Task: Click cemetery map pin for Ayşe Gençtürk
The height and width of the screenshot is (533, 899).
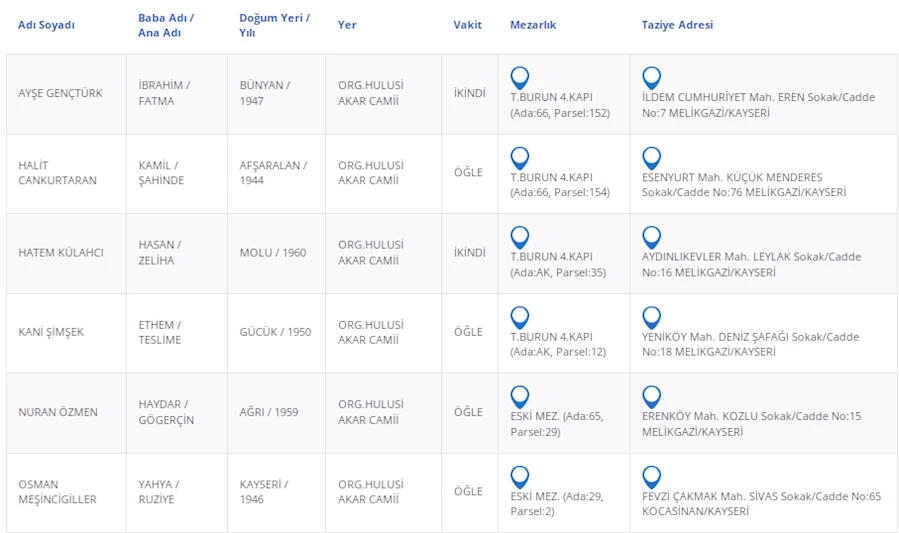Action: click(x=520, y=77)
